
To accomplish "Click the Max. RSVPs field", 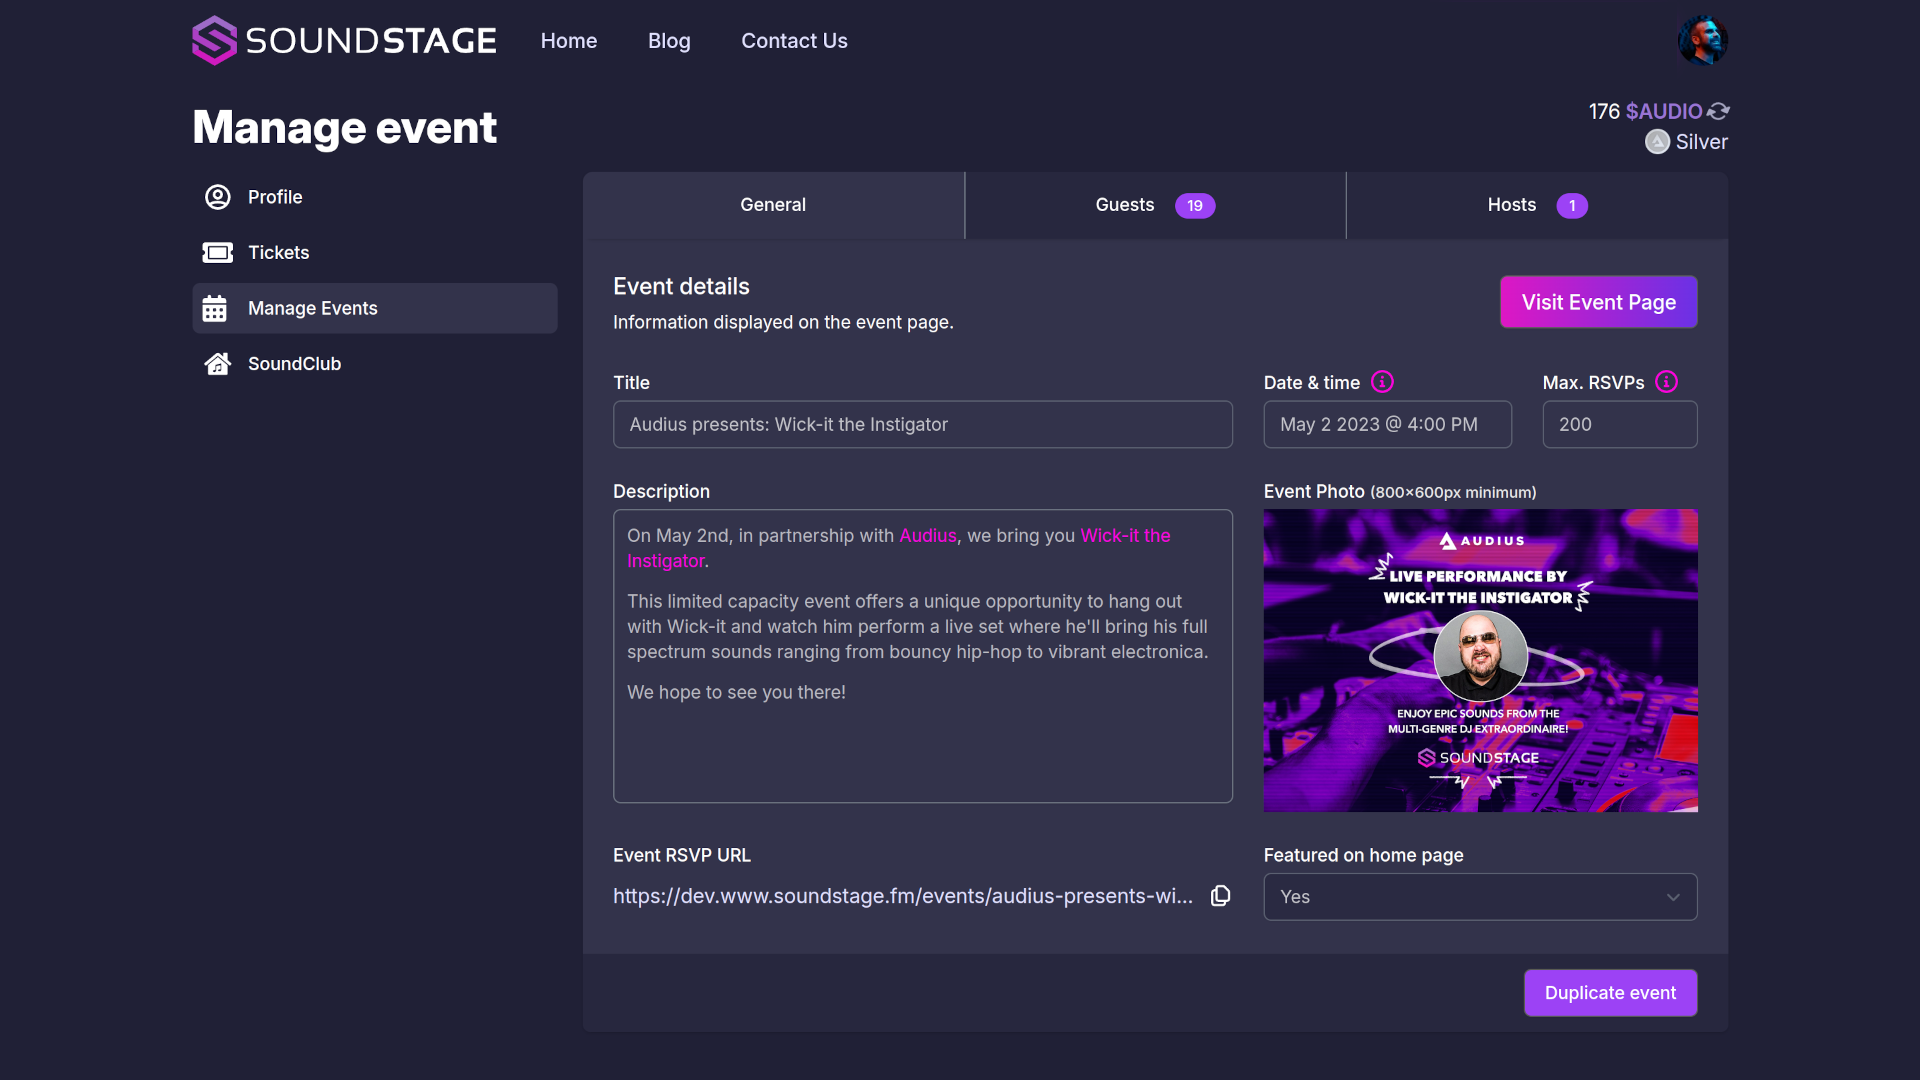I will click(x=1619, y=425).
